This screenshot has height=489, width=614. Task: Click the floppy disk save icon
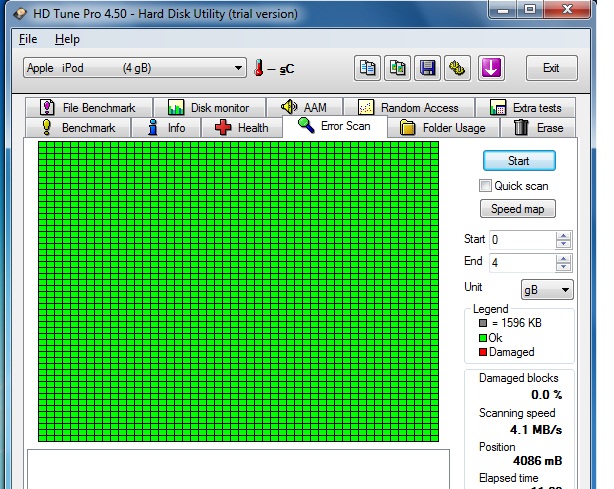pos(428,68)
